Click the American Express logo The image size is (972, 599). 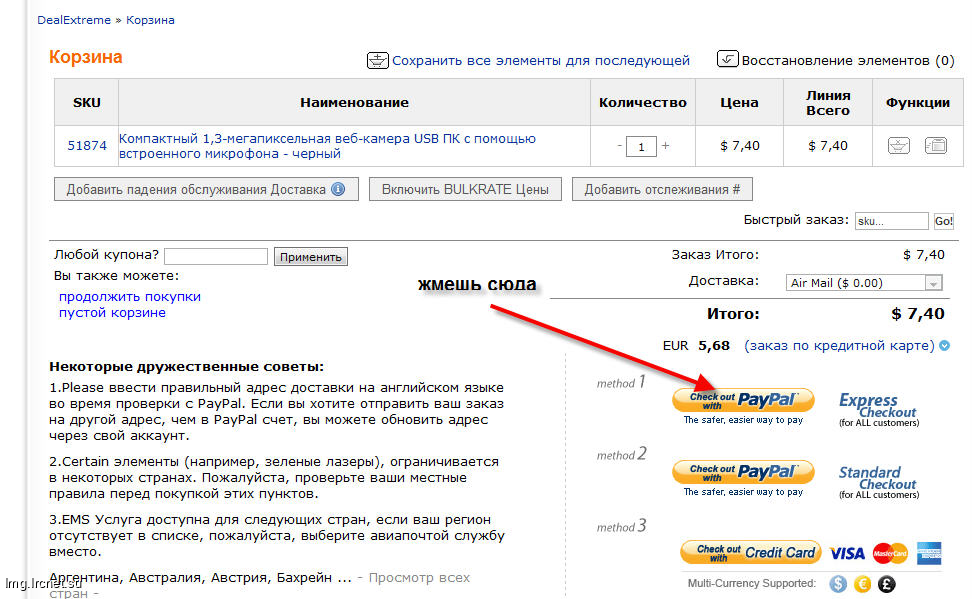coord(929,553)
